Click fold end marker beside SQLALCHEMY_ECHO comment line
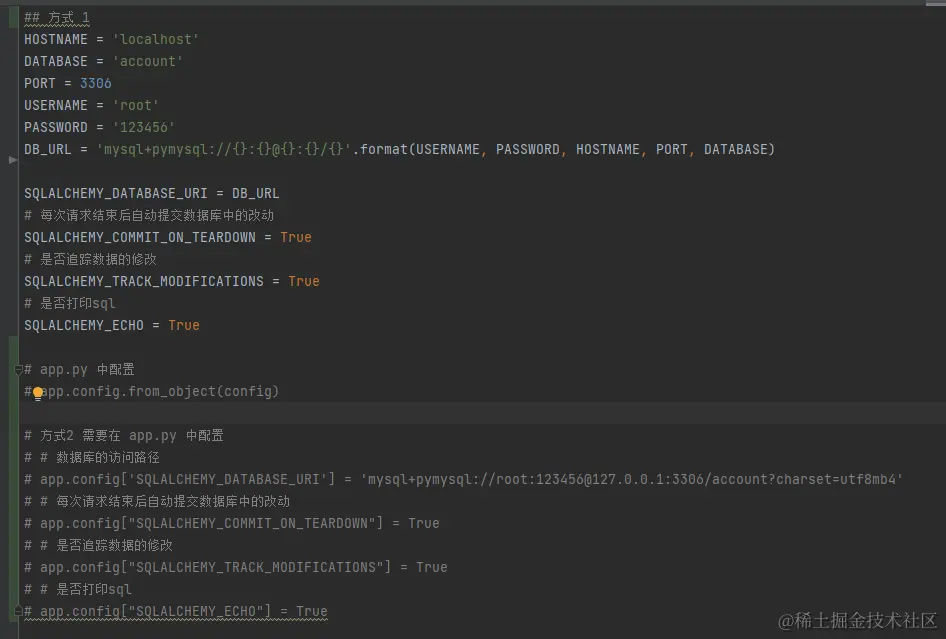Image resolution: width=946 pixels, height=639 pixels. click(x=18, y=611)
